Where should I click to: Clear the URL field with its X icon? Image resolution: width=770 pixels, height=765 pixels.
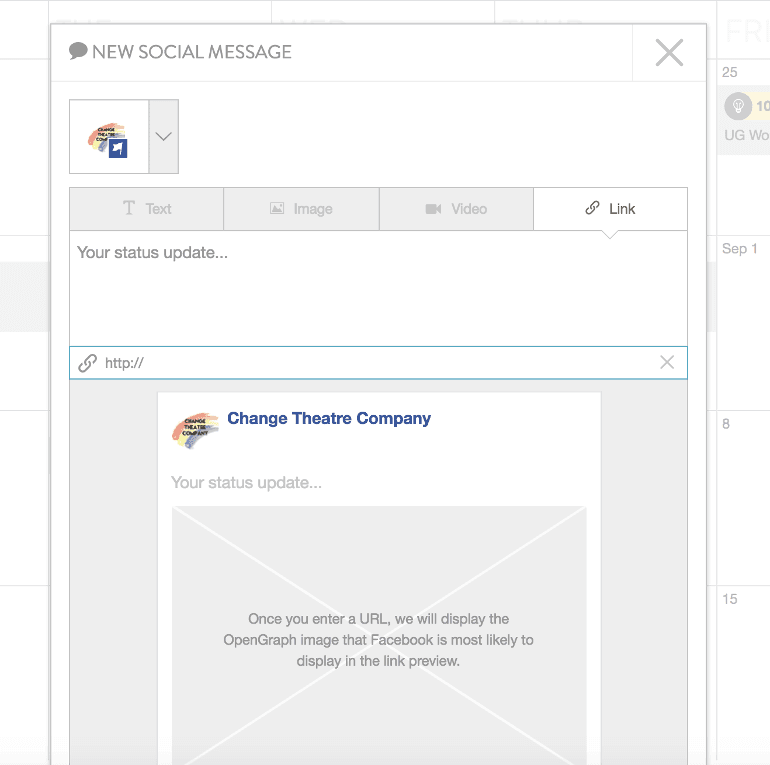point(667,363)
